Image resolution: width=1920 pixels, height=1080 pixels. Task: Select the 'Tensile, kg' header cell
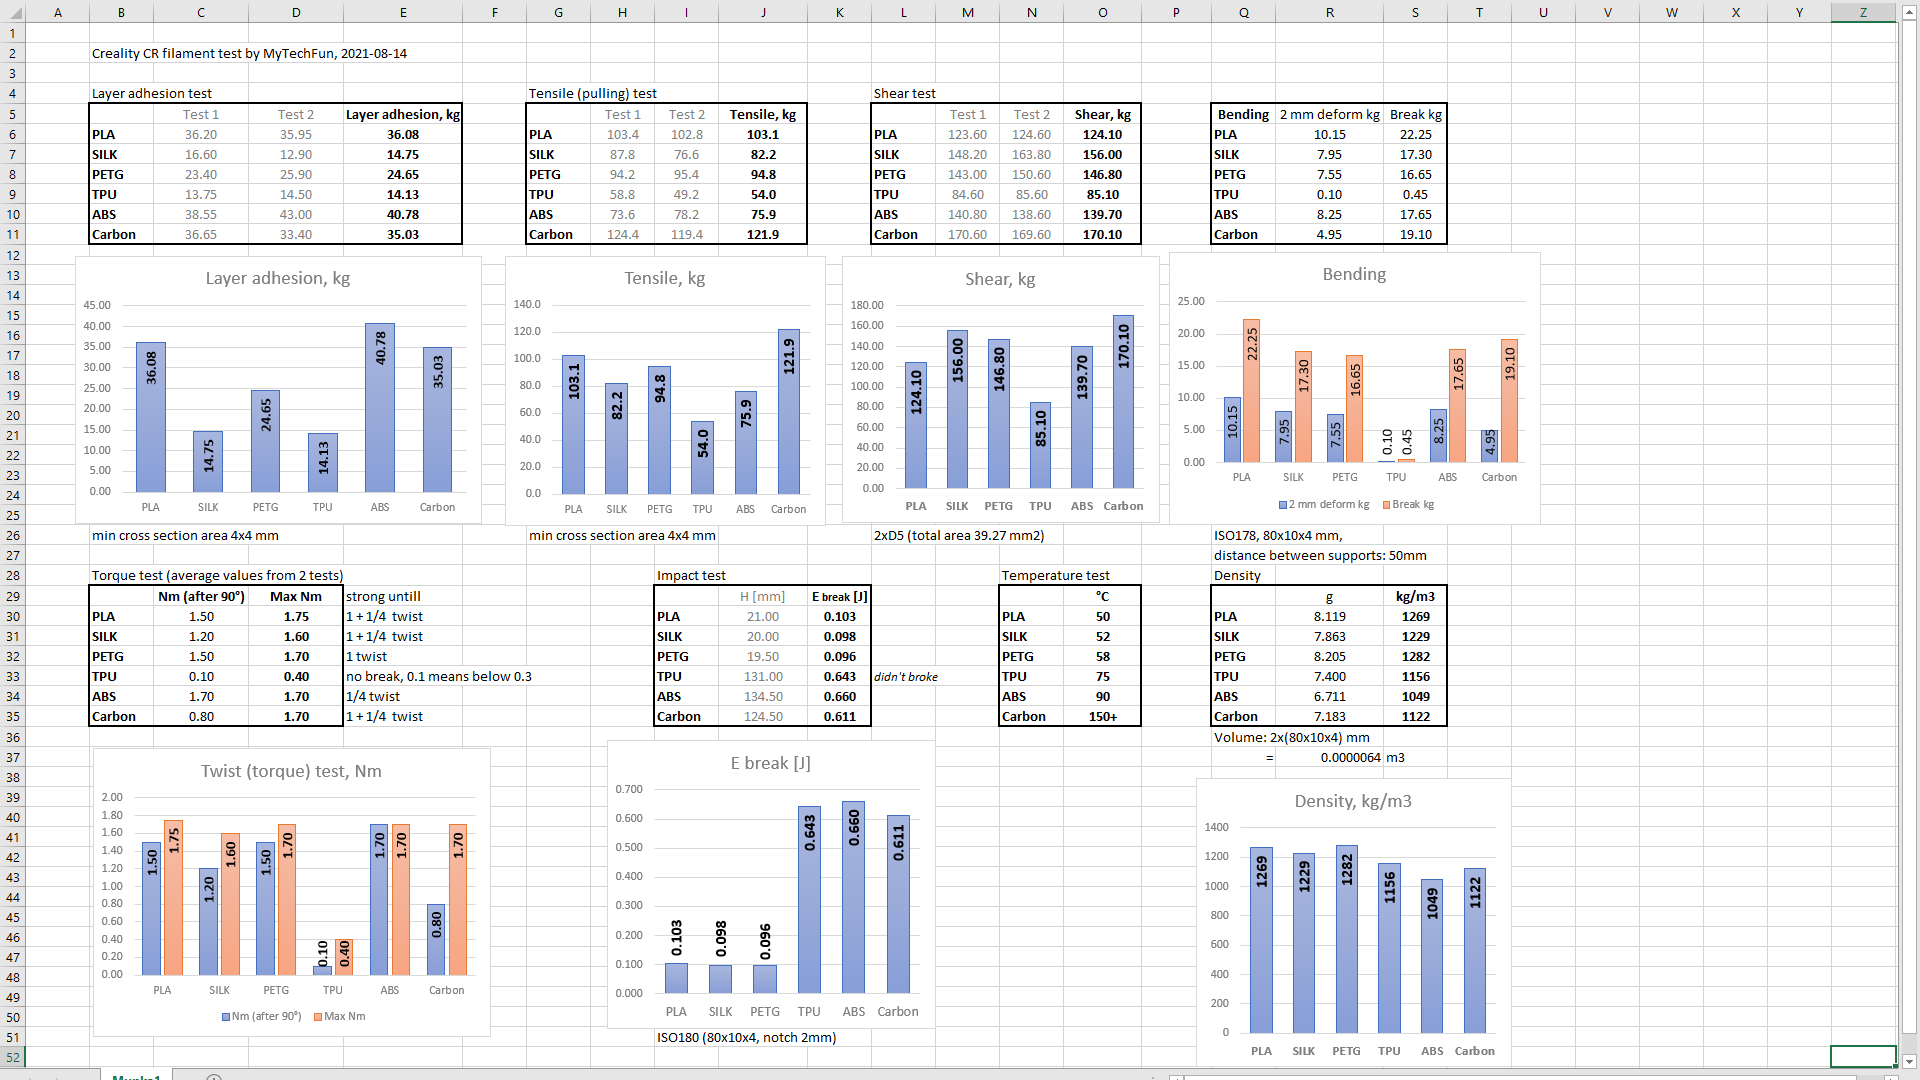click(763, 115)
